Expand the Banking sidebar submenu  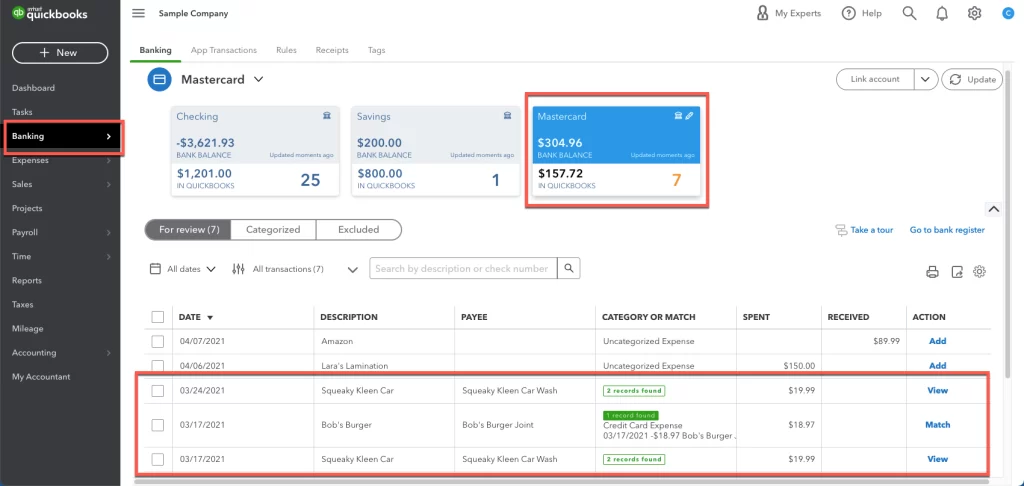point(108,136)
